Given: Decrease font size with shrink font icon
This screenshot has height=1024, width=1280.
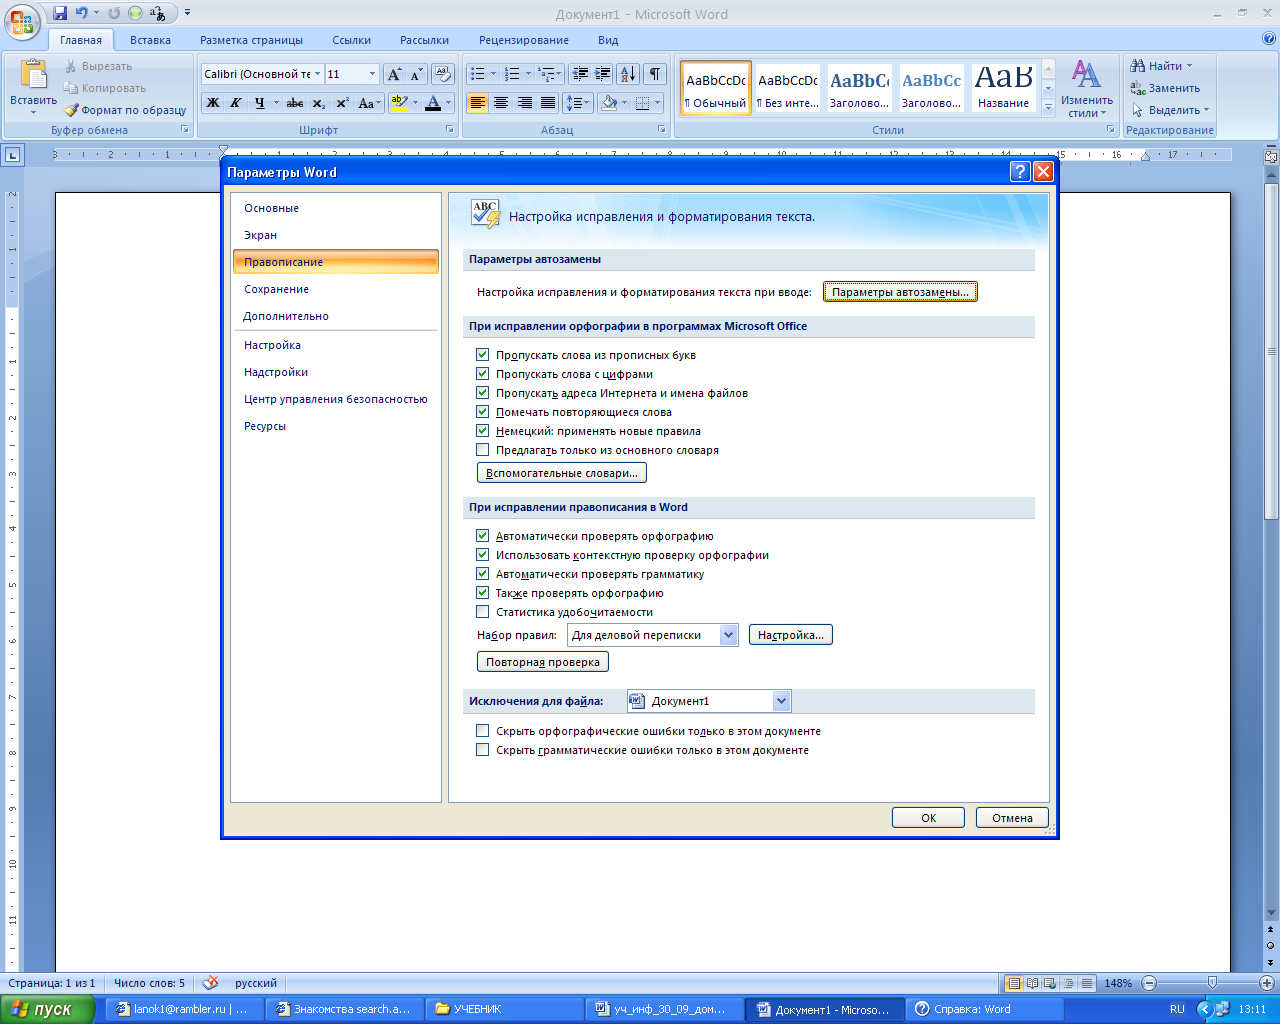Looking at the screenshot, I should coord(416,74).
